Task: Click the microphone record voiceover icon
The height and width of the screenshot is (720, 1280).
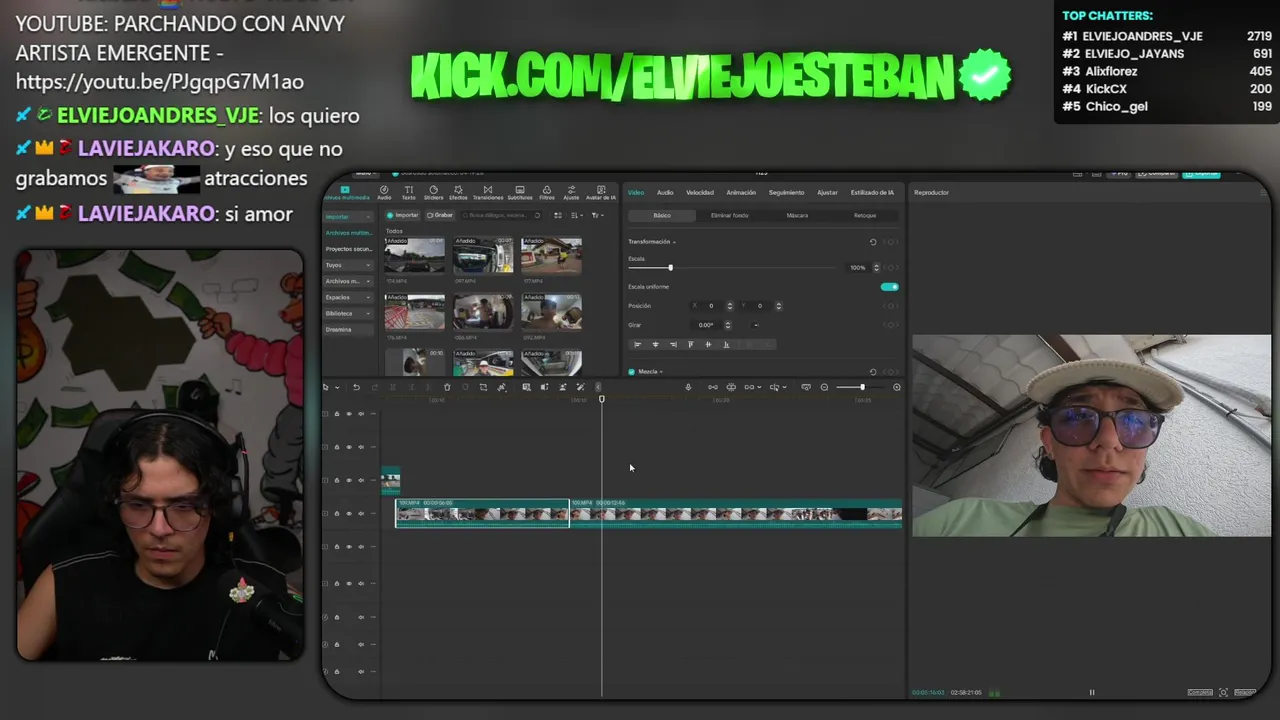Action: [x=688, y=387]
